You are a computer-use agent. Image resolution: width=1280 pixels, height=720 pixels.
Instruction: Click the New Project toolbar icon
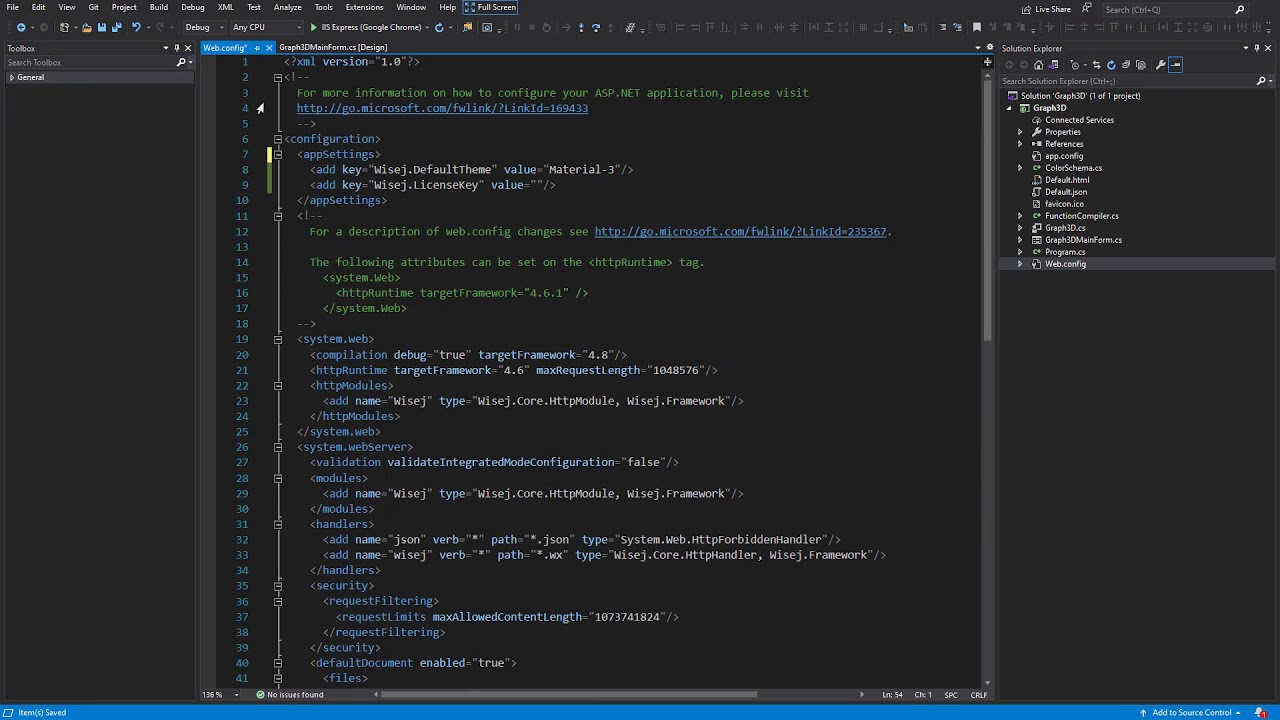pos(65,27)
